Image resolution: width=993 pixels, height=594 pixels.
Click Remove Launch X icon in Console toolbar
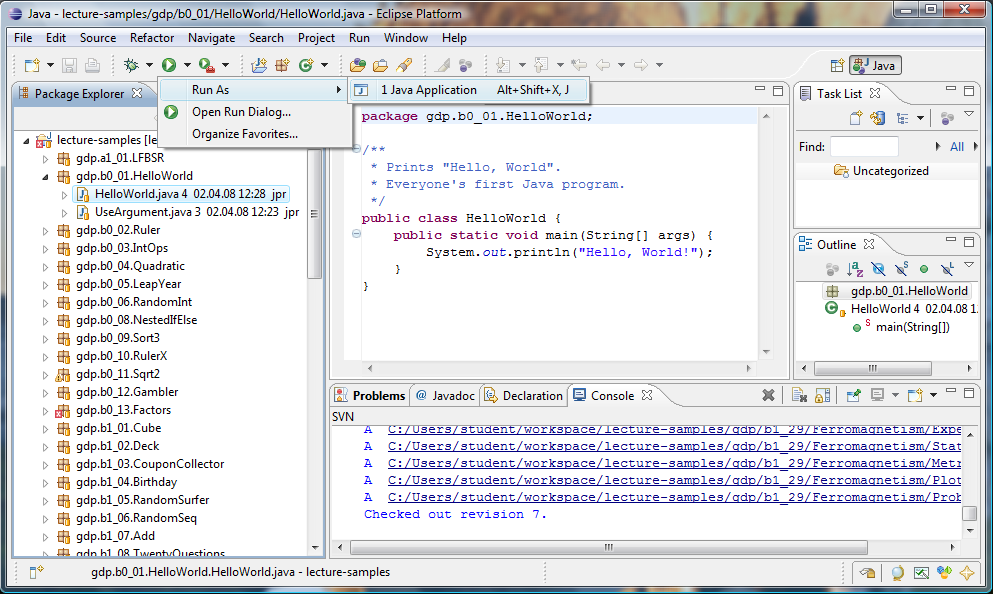pos(768,395)
